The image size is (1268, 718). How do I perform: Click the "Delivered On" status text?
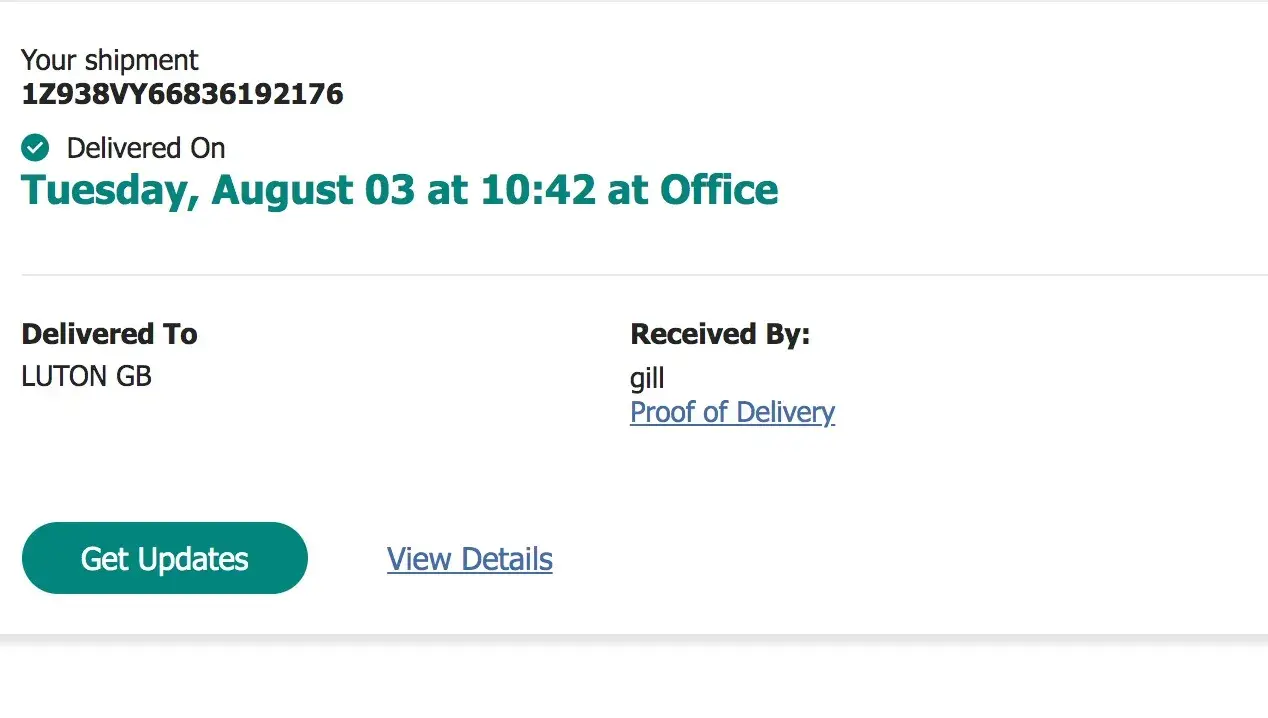click(x=146, y=148)
